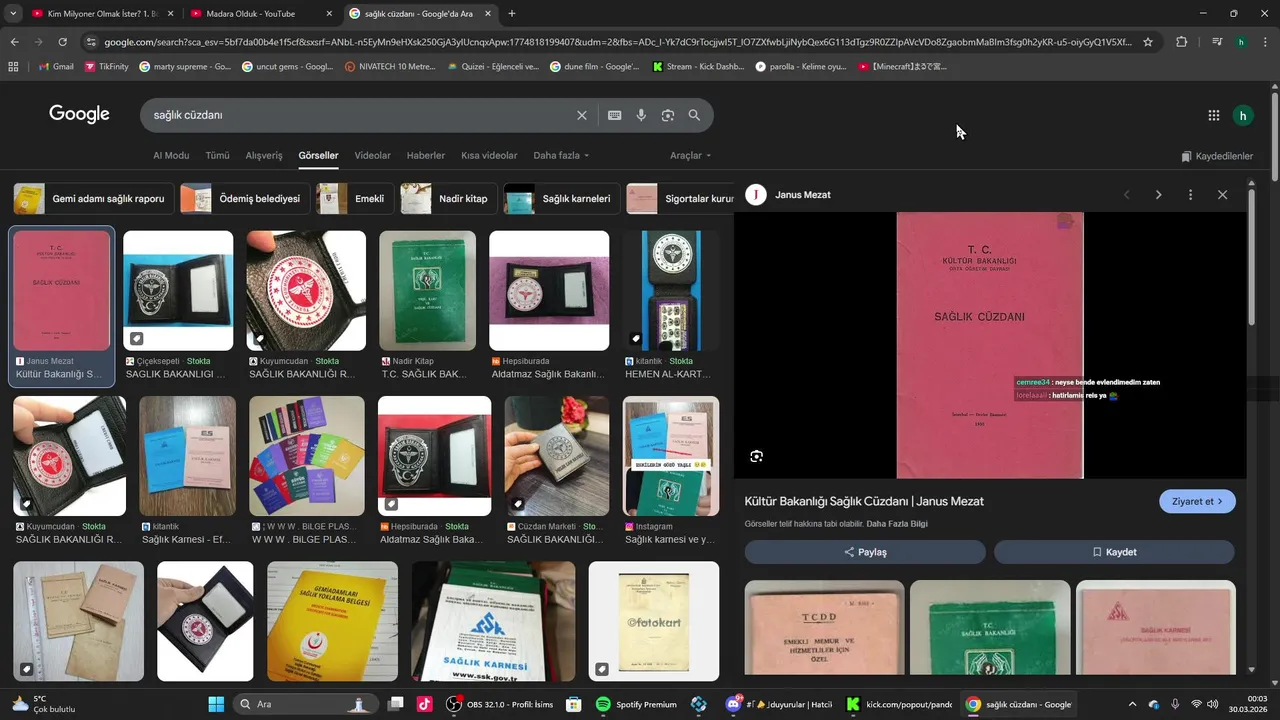1280x720 pixels.
Task: Open the media control toolbar icon
Action: pyautogui.click(x=1216, y=42)
